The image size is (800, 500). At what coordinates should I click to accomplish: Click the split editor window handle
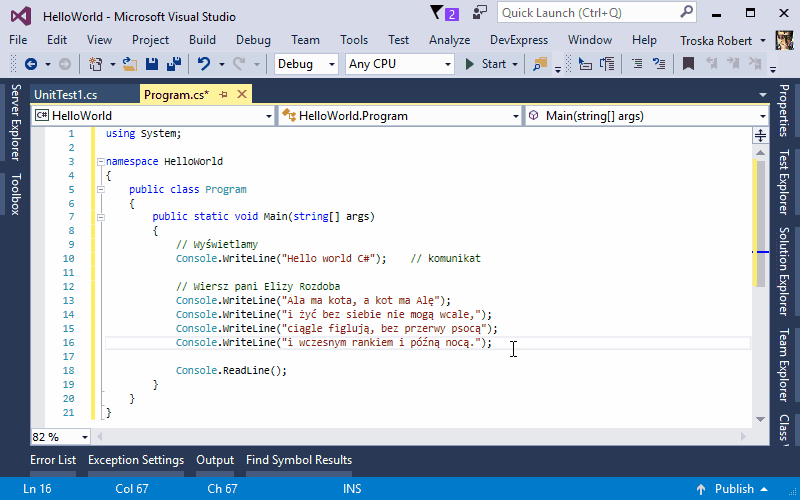[x=760, y=135]
